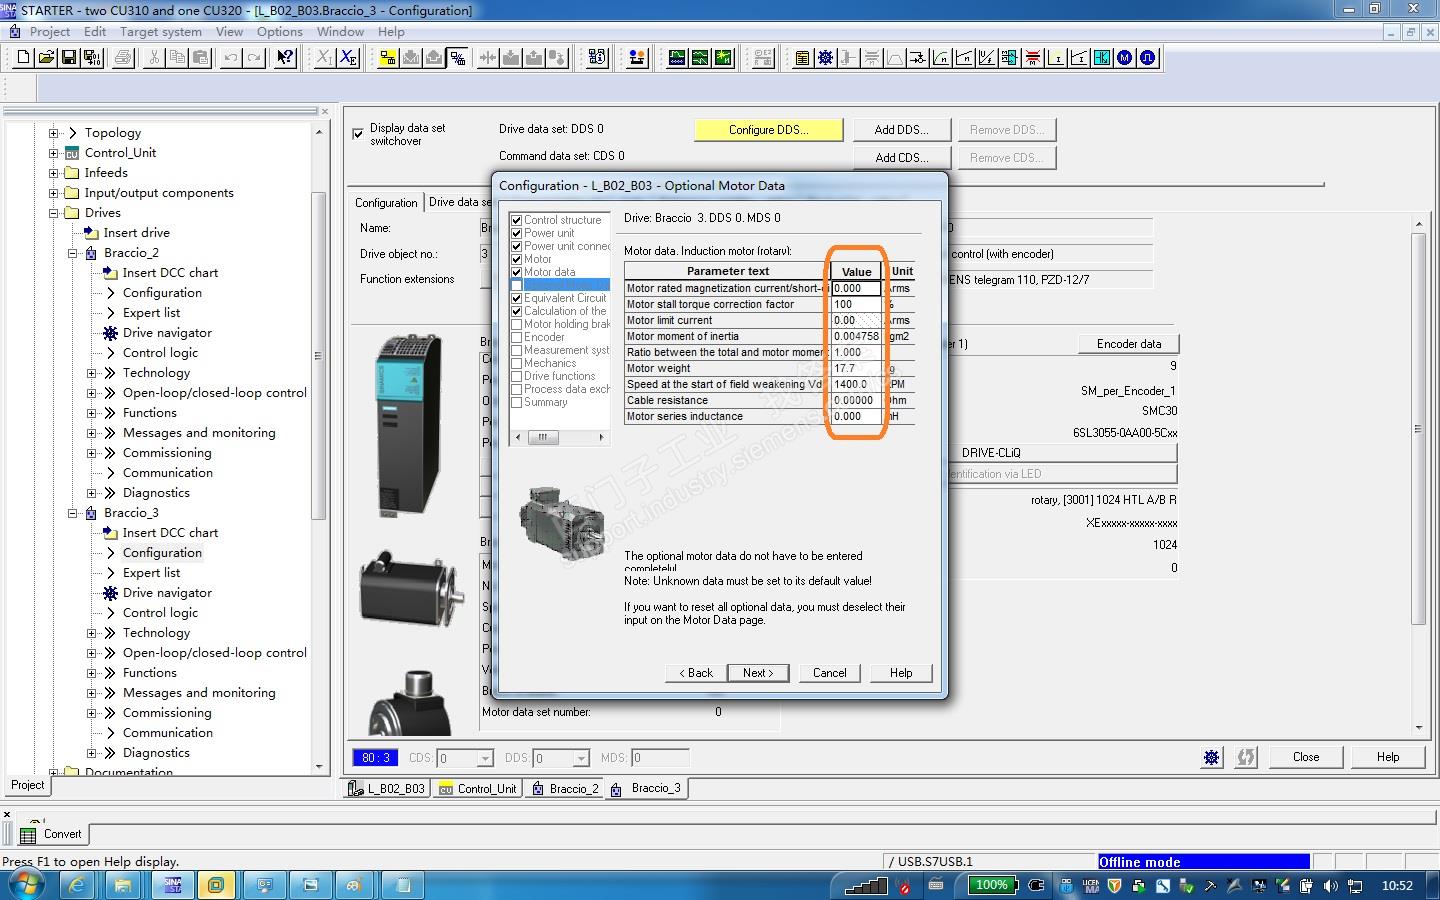Click the blue gear drive navigator toolbar icon

pos(825,58)
